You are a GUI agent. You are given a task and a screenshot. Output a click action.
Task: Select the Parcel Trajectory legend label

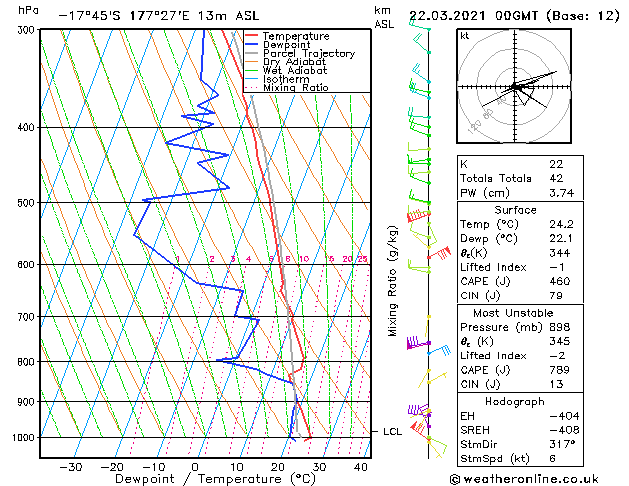309,53
